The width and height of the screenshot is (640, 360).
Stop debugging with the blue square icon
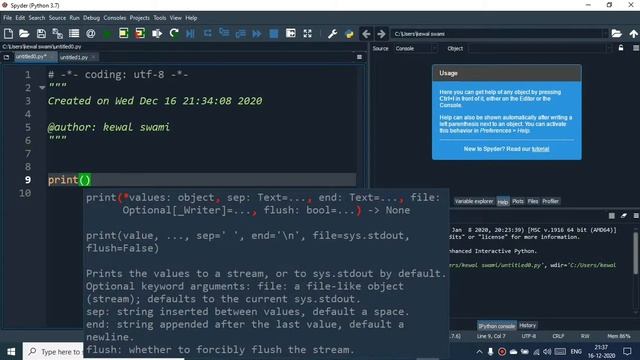pos(274,33)
